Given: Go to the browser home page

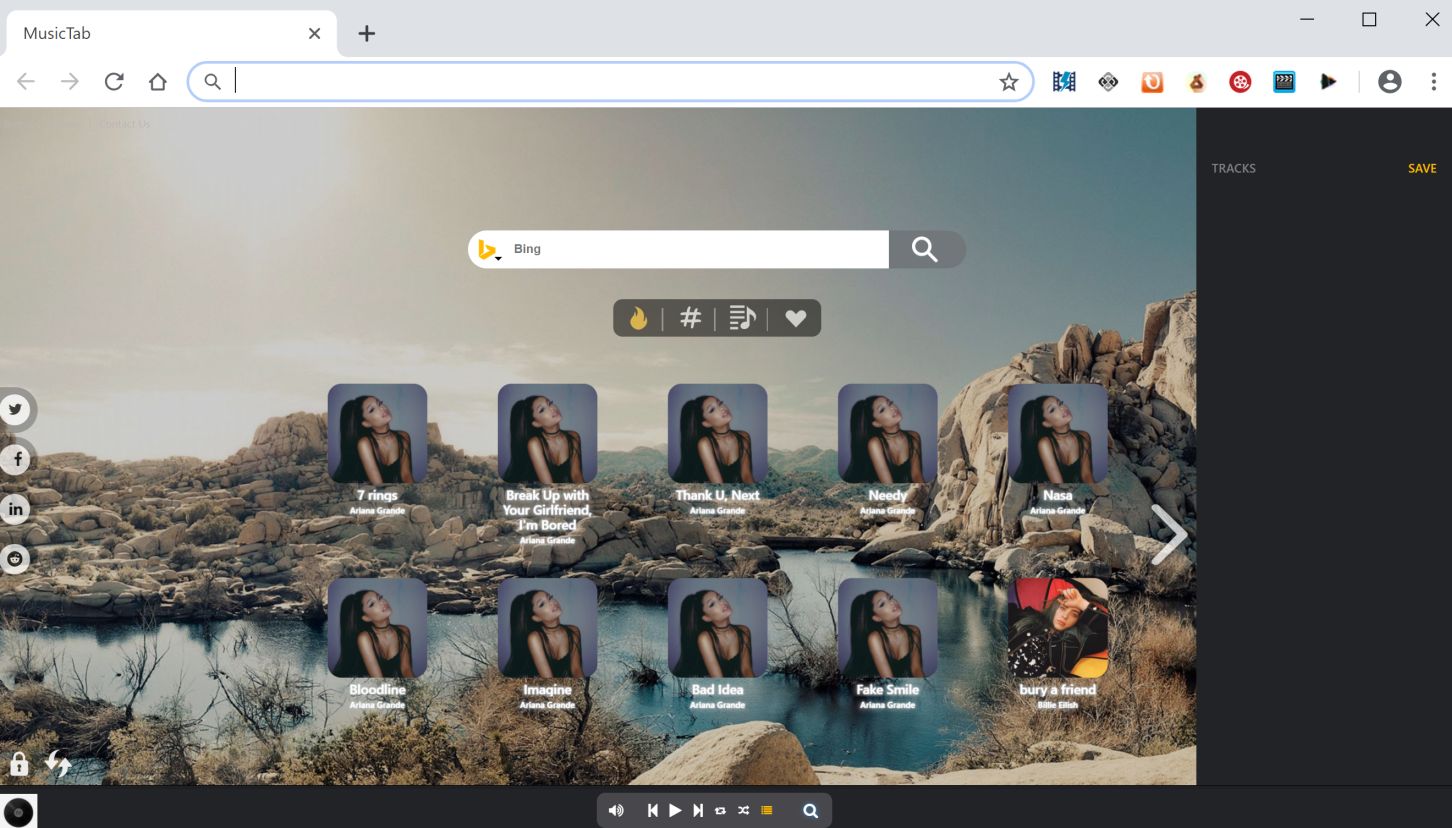Looking at the screenshot, I should tap(158, 82).
